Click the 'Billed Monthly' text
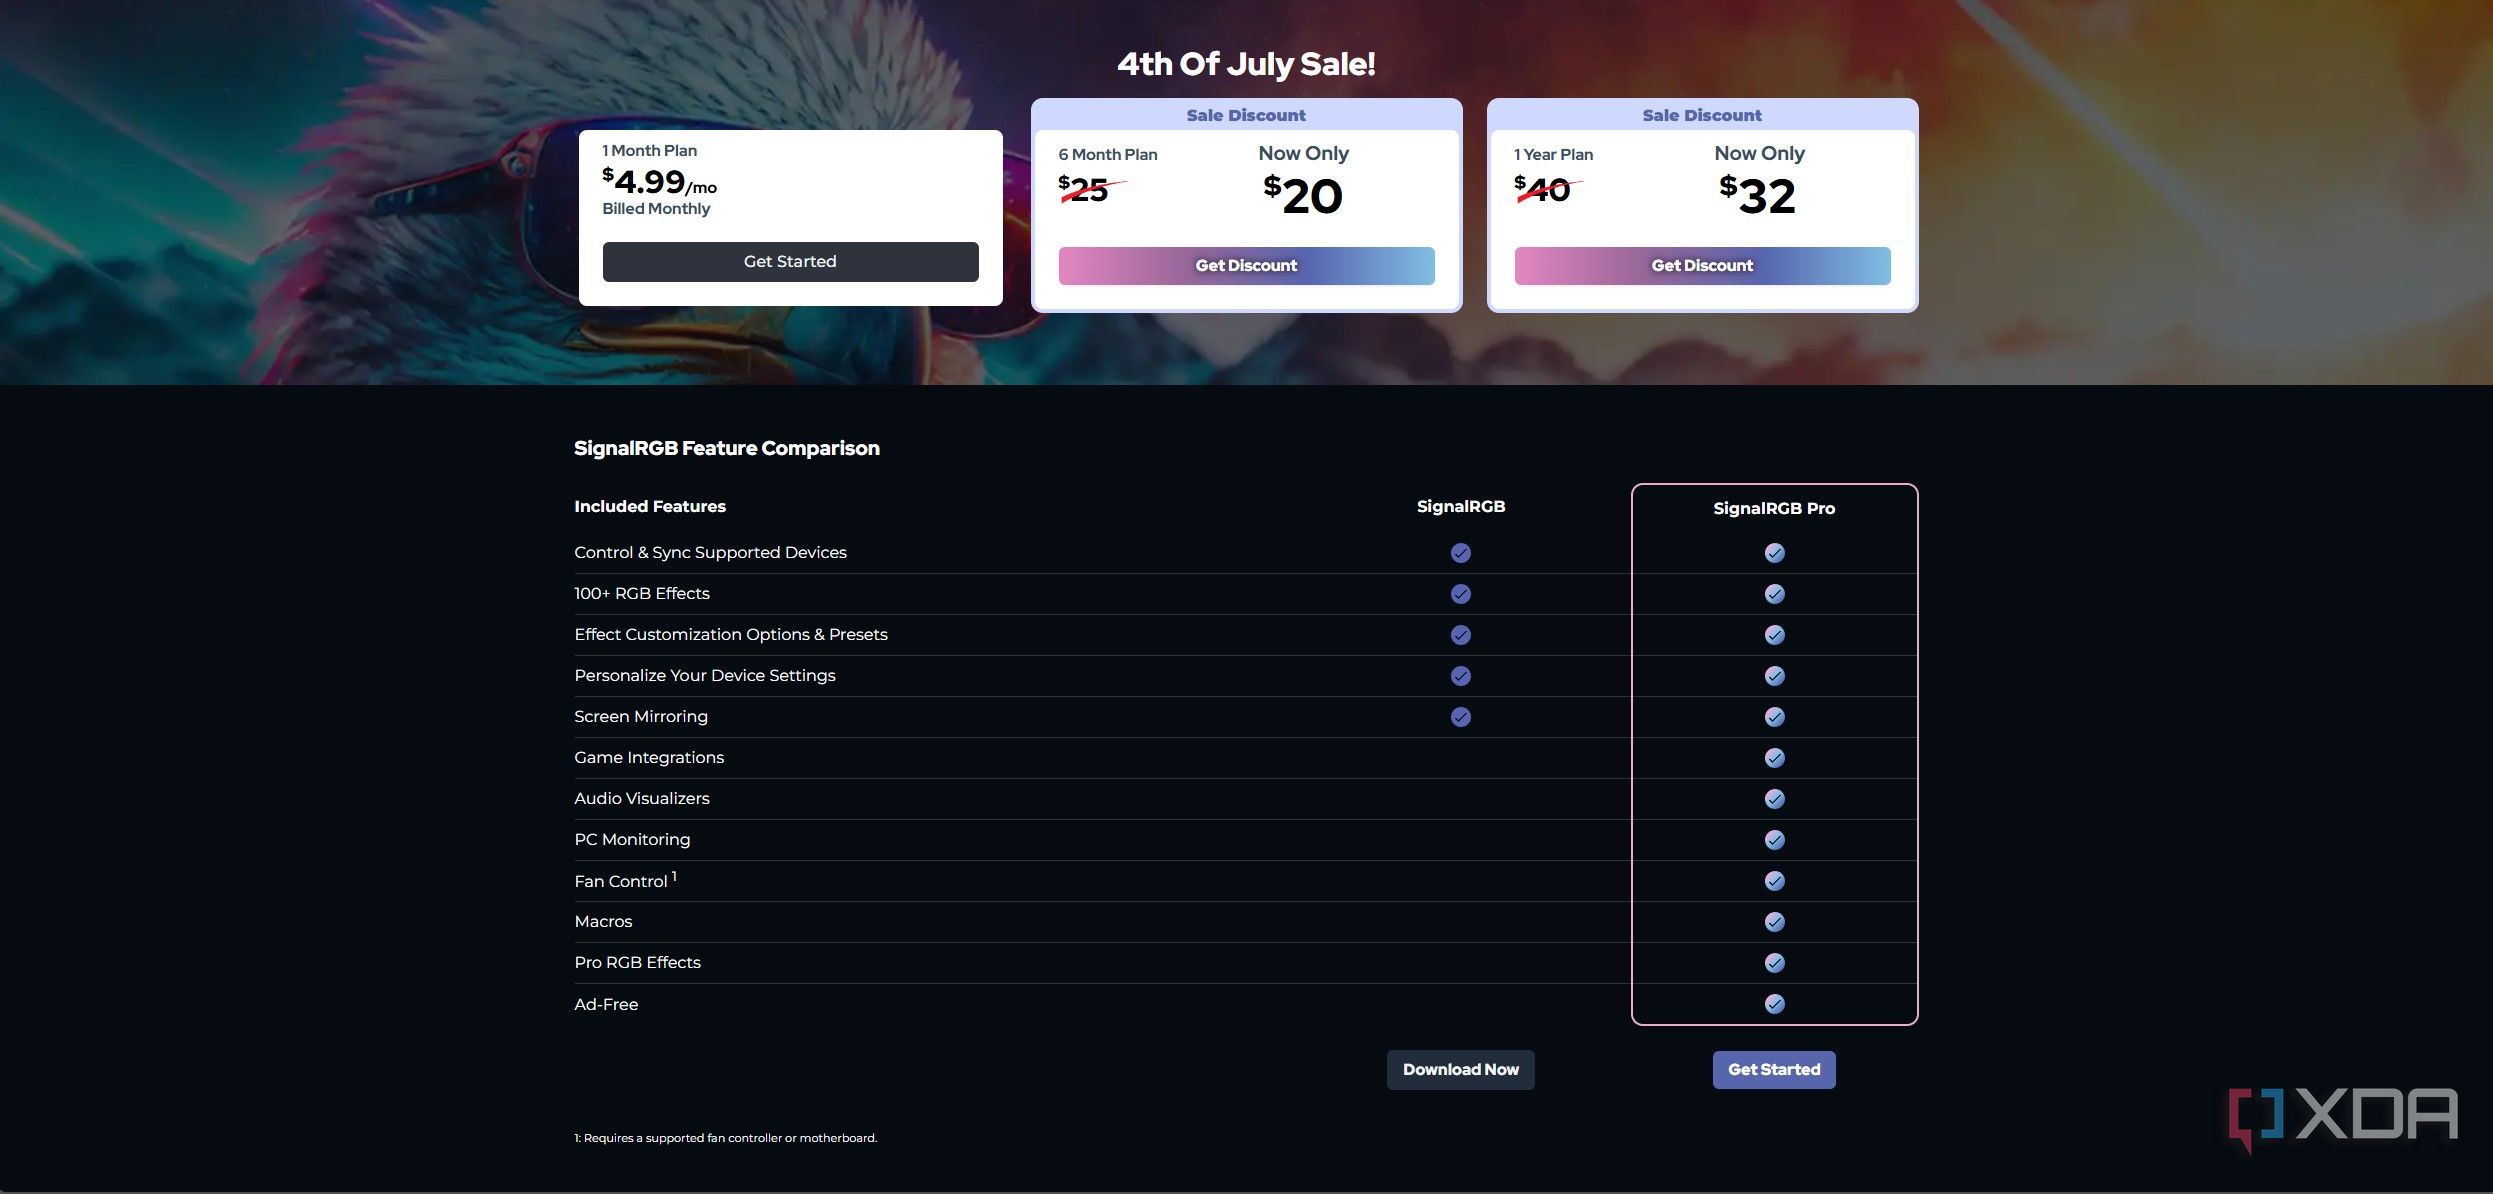Viewport: 2493px width, 1194px height. click(656, 209)
